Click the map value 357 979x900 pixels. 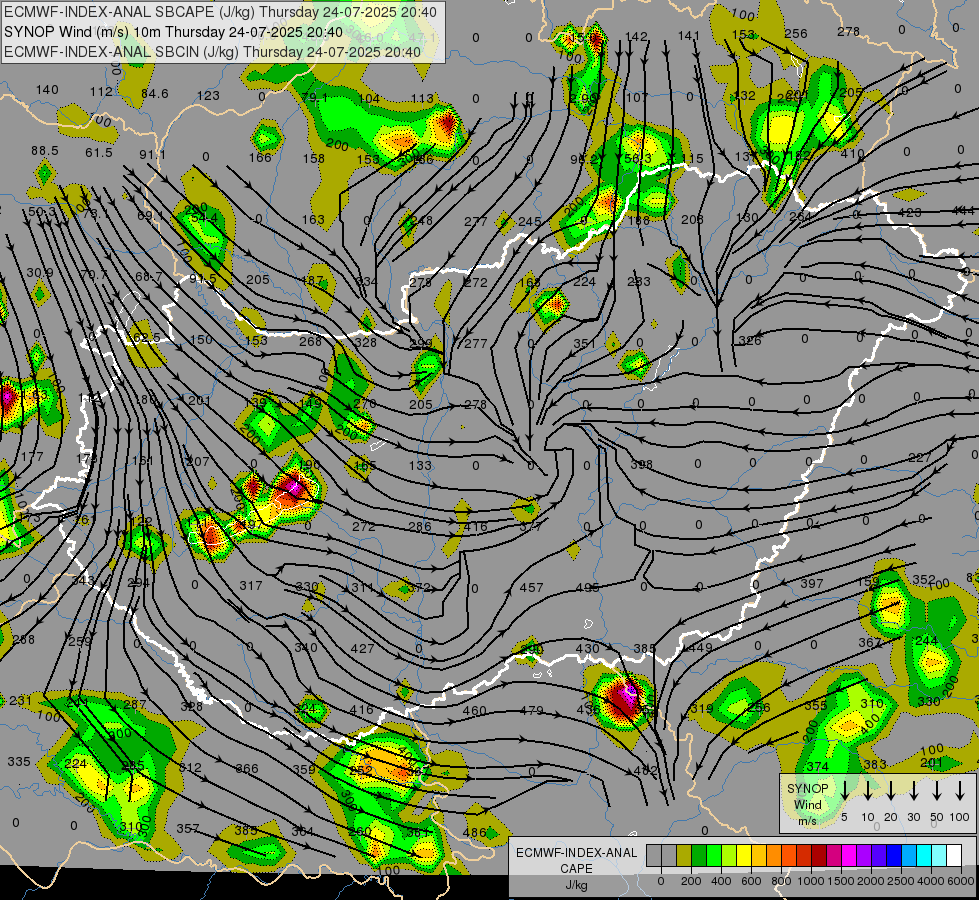[x=188, y=829]
